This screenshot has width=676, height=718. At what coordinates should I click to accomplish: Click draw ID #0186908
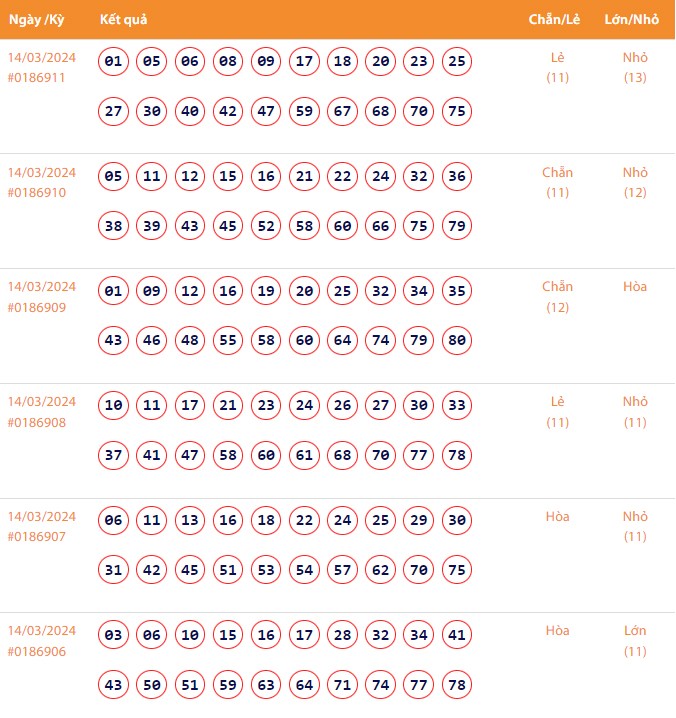pos(36,421)
